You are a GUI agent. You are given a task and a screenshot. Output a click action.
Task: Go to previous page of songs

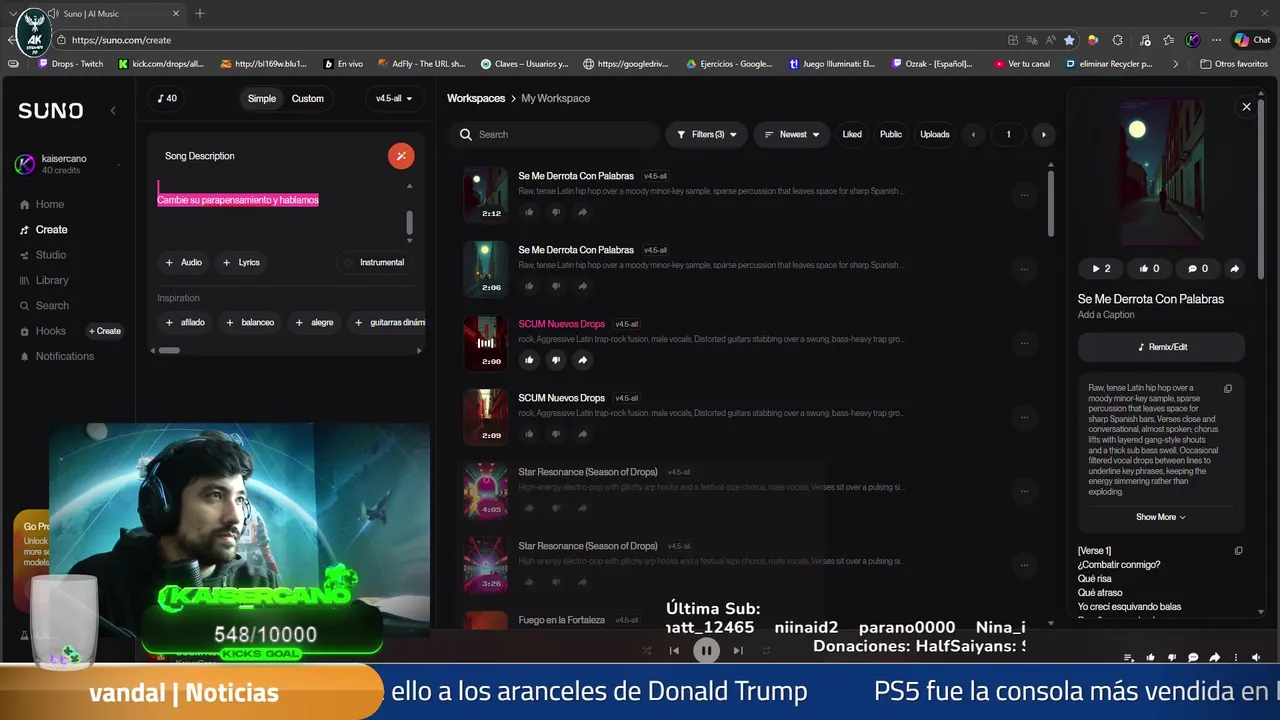(x=974, y=134)
